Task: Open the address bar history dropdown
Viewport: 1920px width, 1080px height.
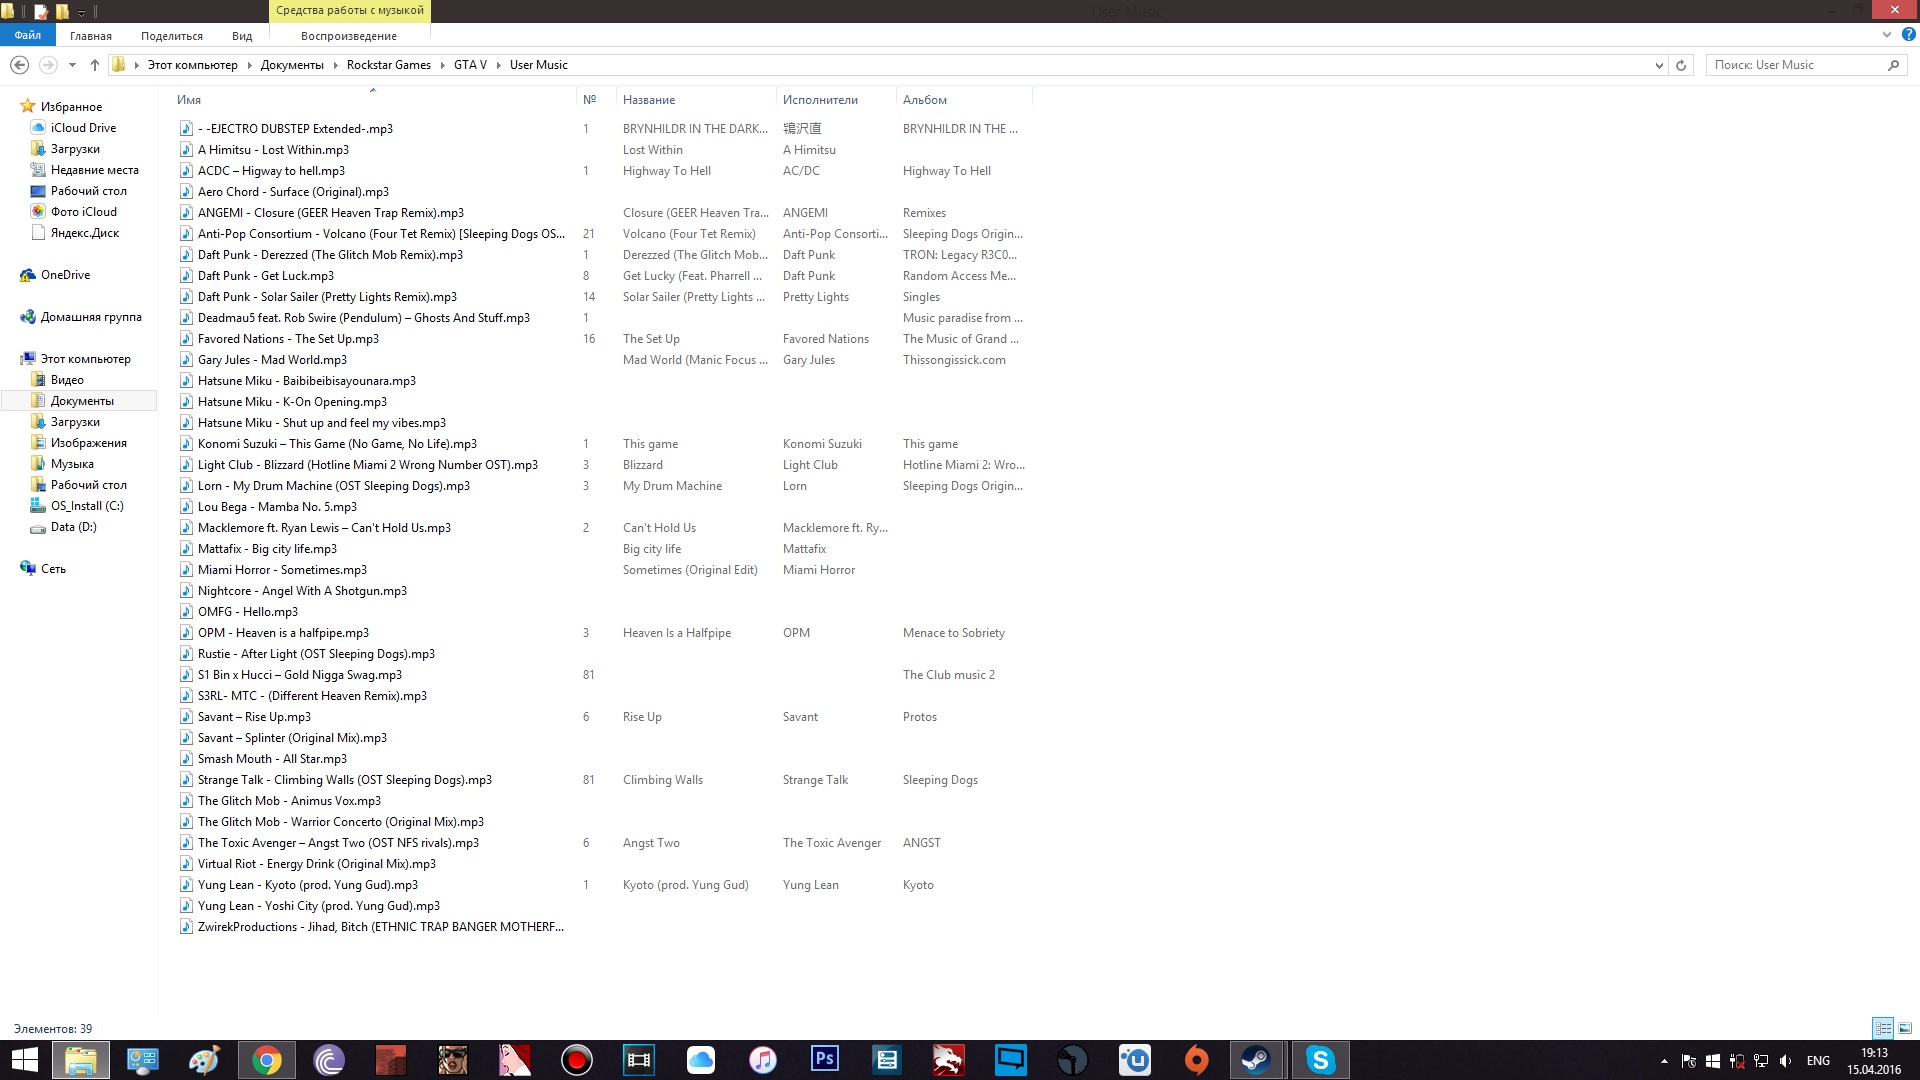Action: pos(1659,65)
